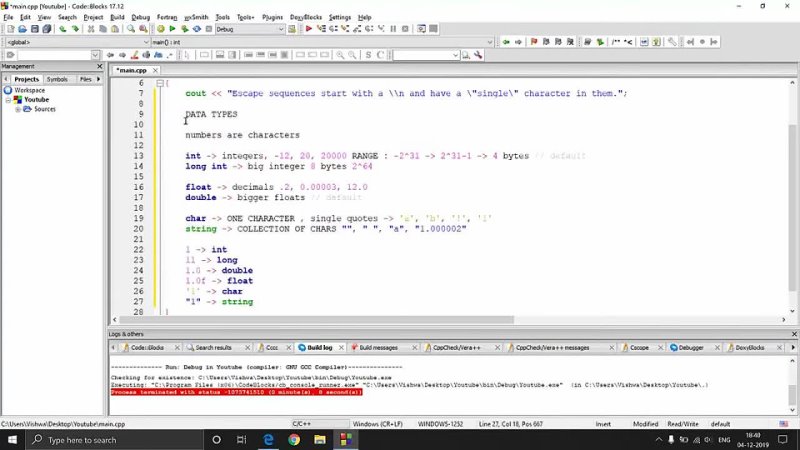Switch to the Symbols tab
800x450 pixels.
(x=57, y=79)
